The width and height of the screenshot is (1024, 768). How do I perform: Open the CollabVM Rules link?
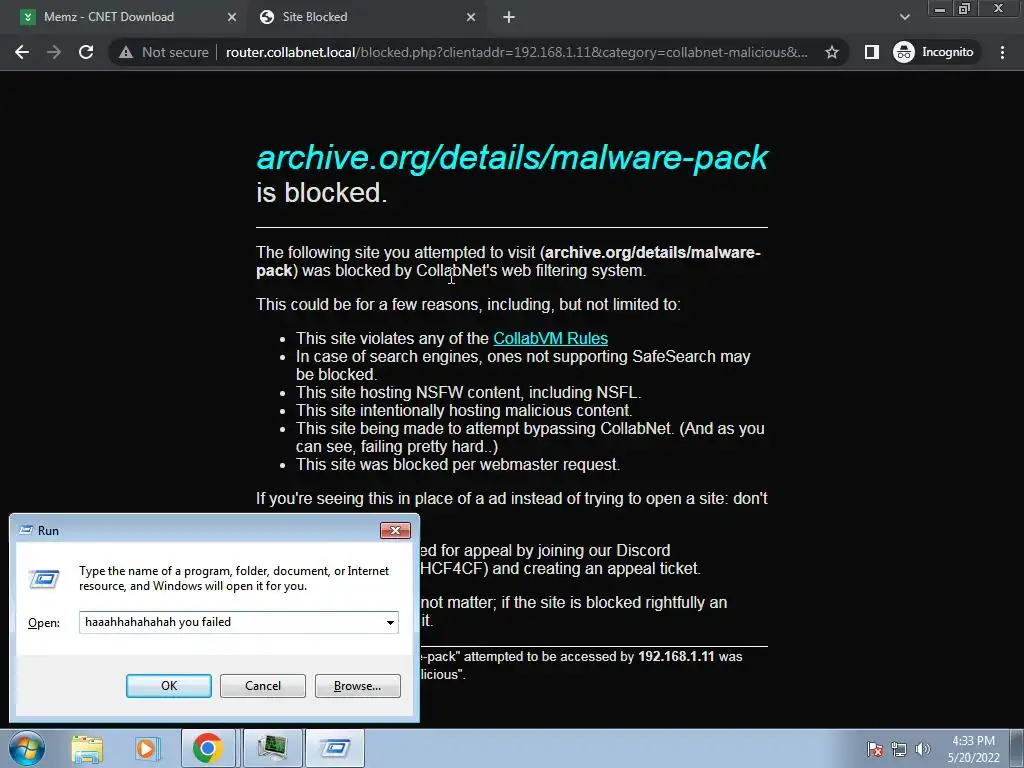[551, 338]
